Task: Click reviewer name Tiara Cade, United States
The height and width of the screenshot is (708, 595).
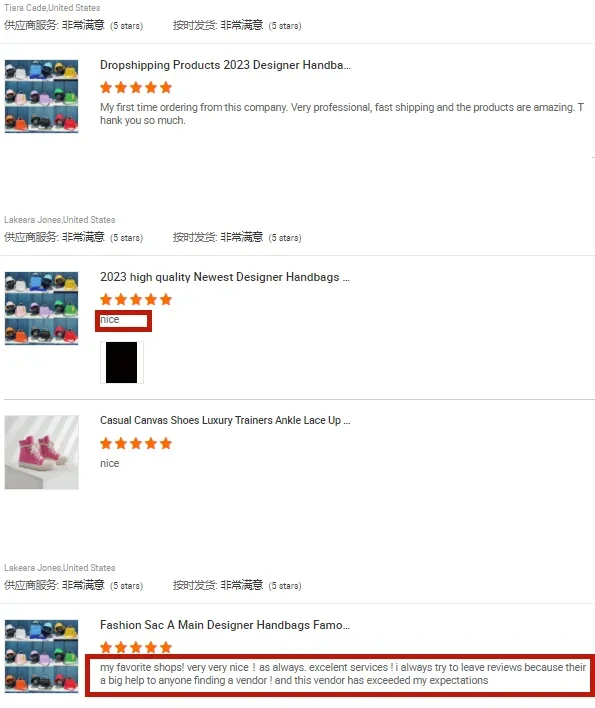Action: click(x=52, y=8)
